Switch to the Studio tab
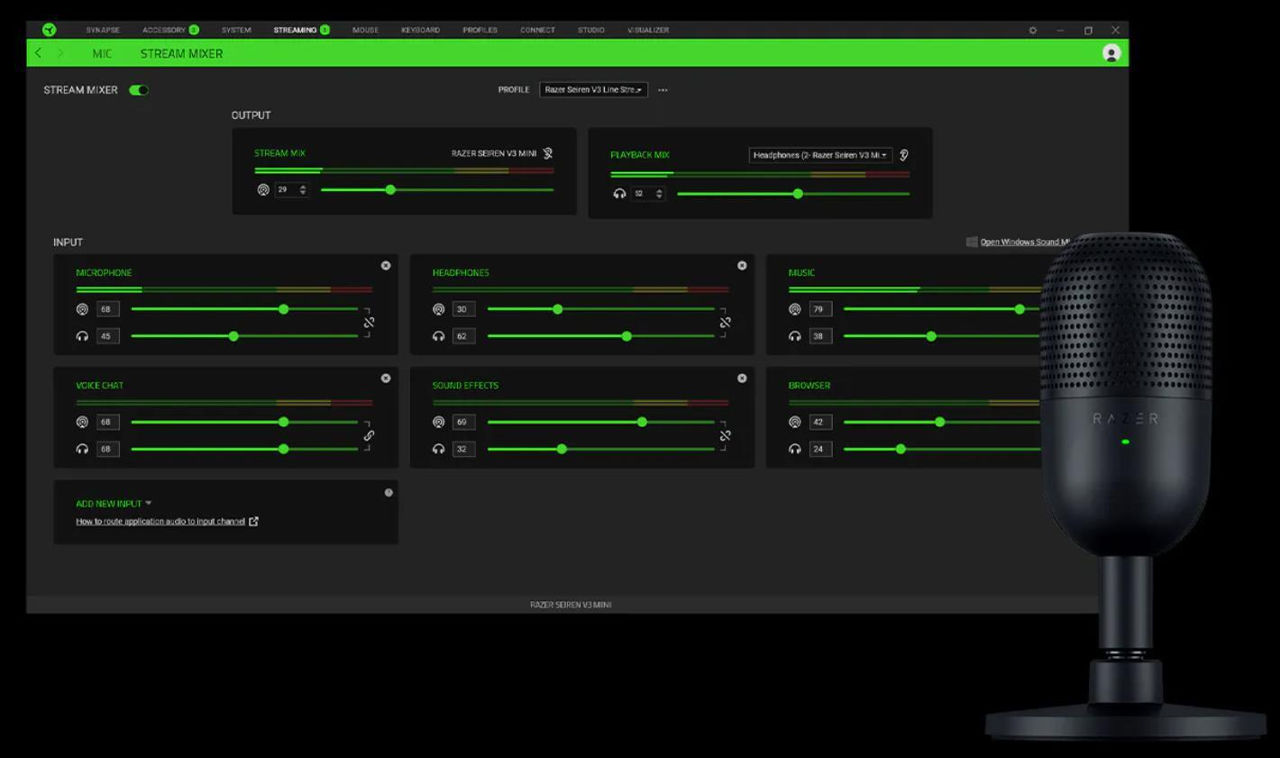The height and width of the screenshot is (758, 1280). click(x=591, y=30)
